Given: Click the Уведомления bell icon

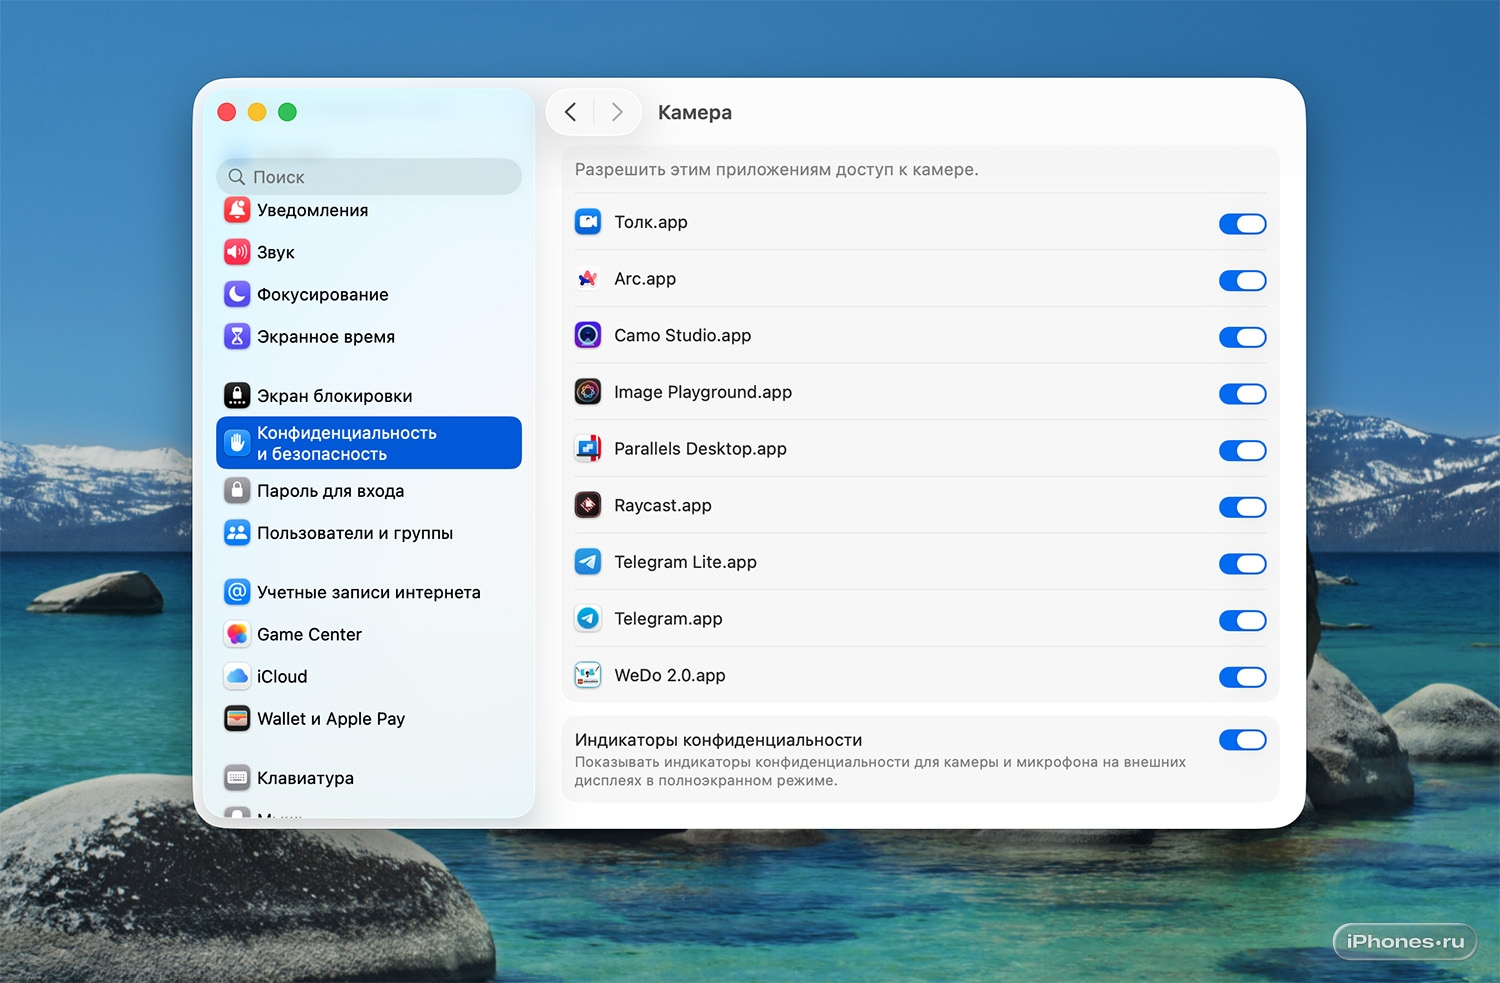Looking at the screenshot, I should pos(237,210).
